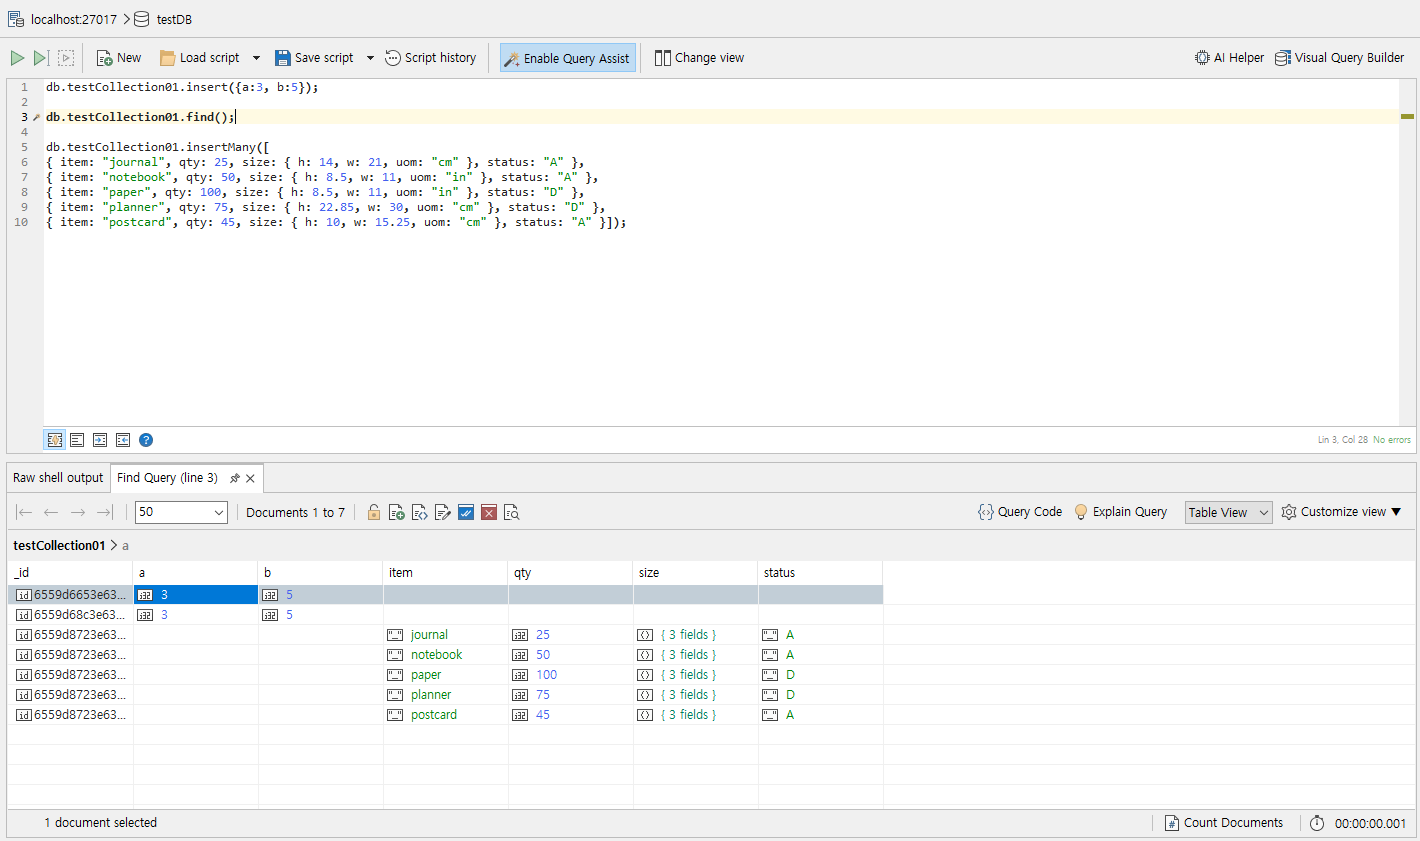This screenshot has width=1420, height=841.
Task: Click the Customize view button
Action: 1341,512
